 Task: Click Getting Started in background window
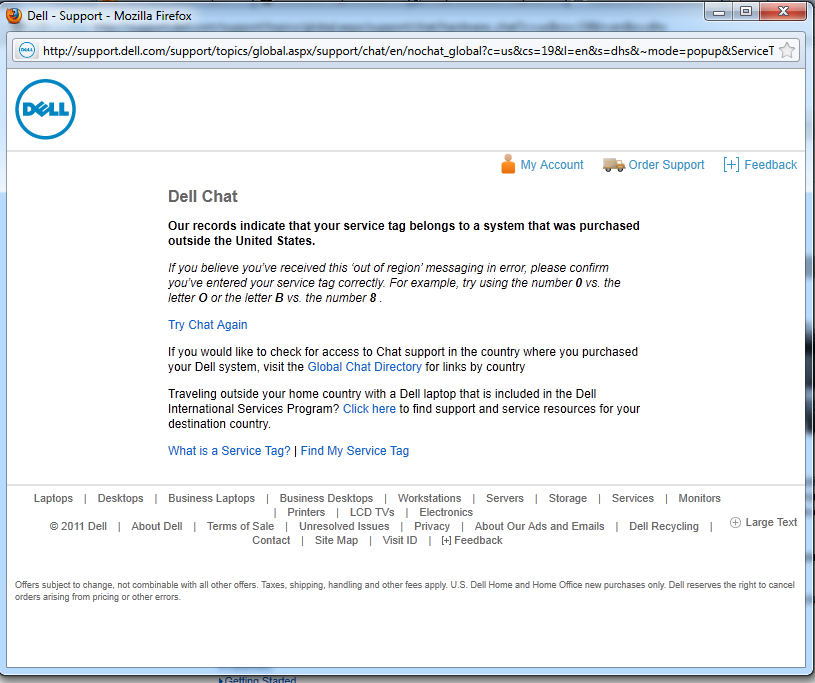[x=260, y=679]
